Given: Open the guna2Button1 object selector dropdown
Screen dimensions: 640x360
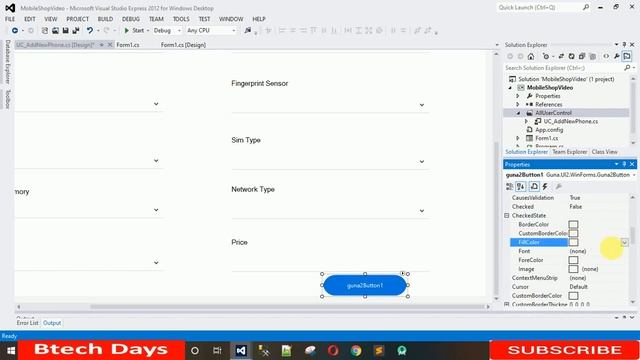Looking at the screenshot, I should [634, 175].
